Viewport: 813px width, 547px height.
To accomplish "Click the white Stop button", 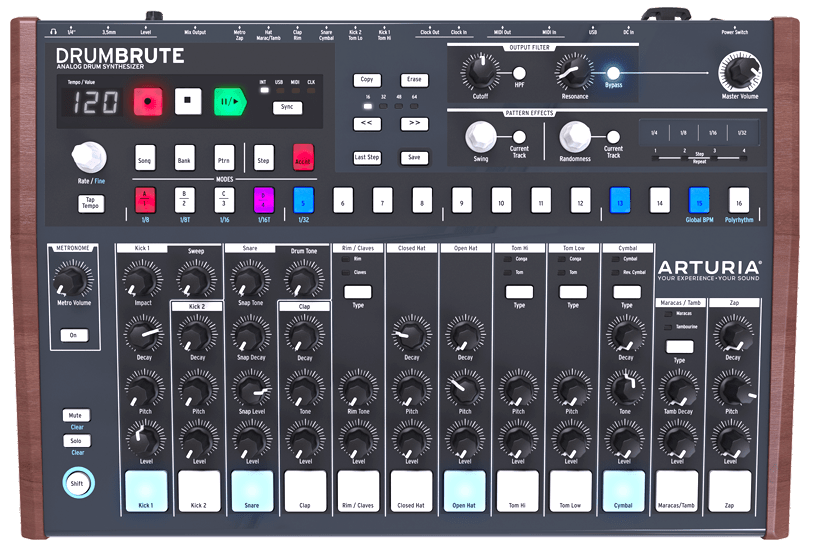I will (x=188, y=101).
